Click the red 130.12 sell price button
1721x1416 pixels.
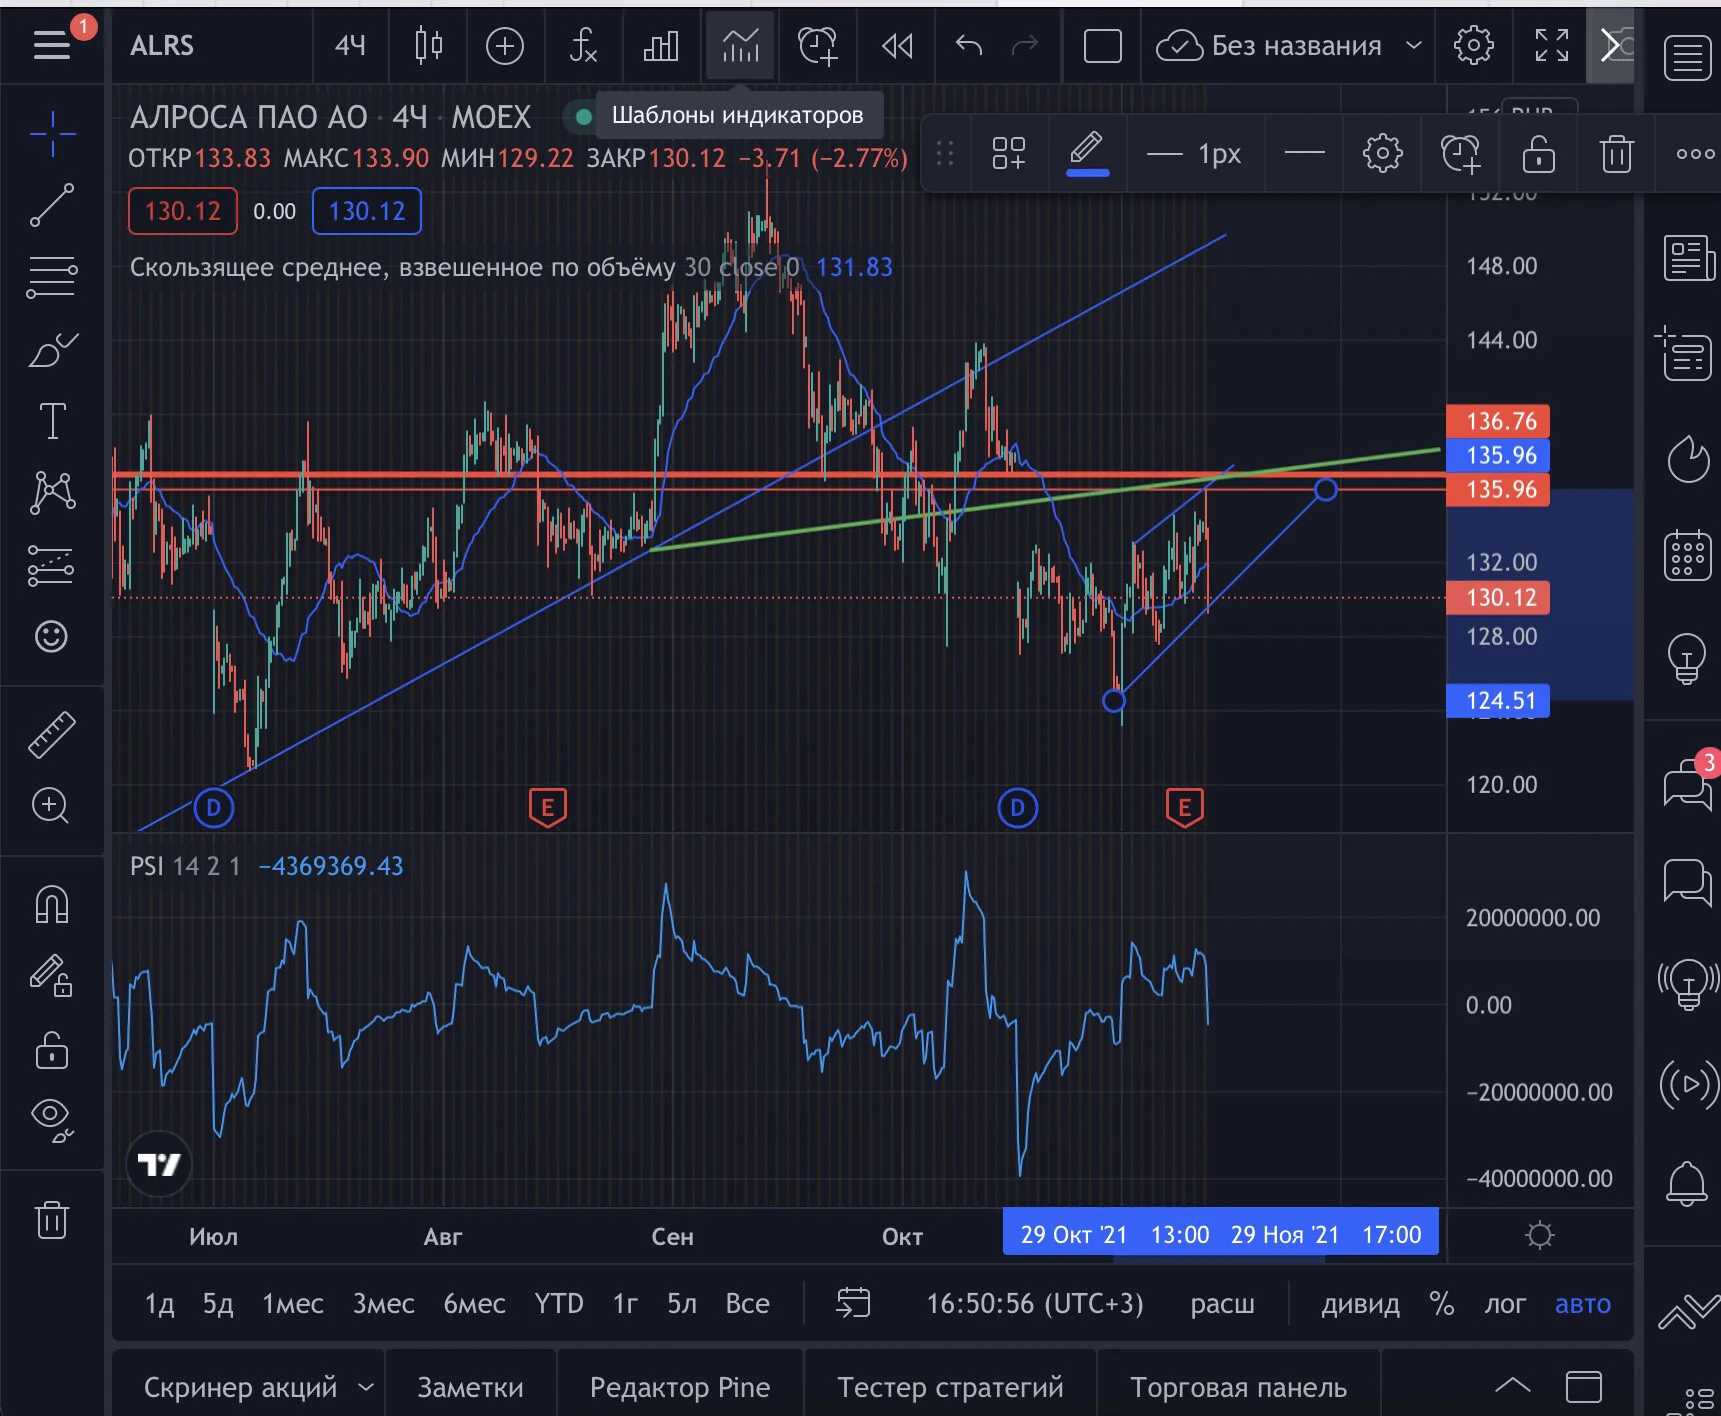coord(182,211)
